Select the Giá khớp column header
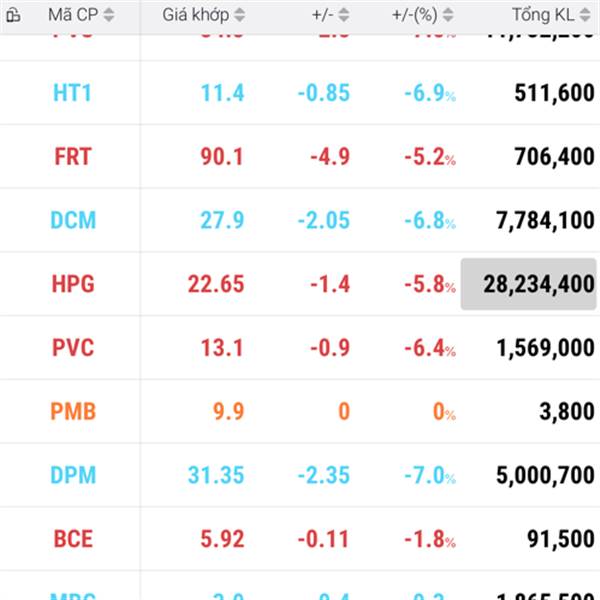This screenshot has width=600, height=600. point(196,15)
